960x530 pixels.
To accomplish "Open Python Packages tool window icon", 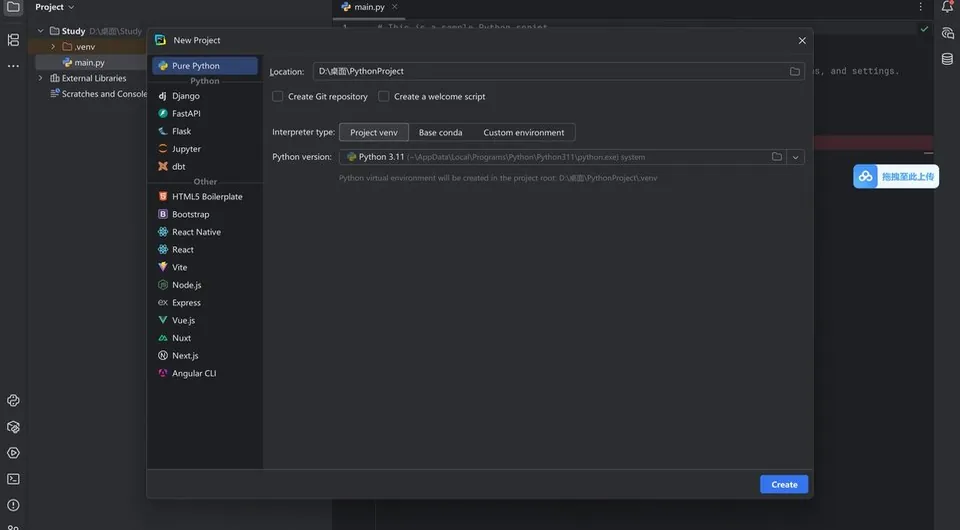I will click(13, 427).
